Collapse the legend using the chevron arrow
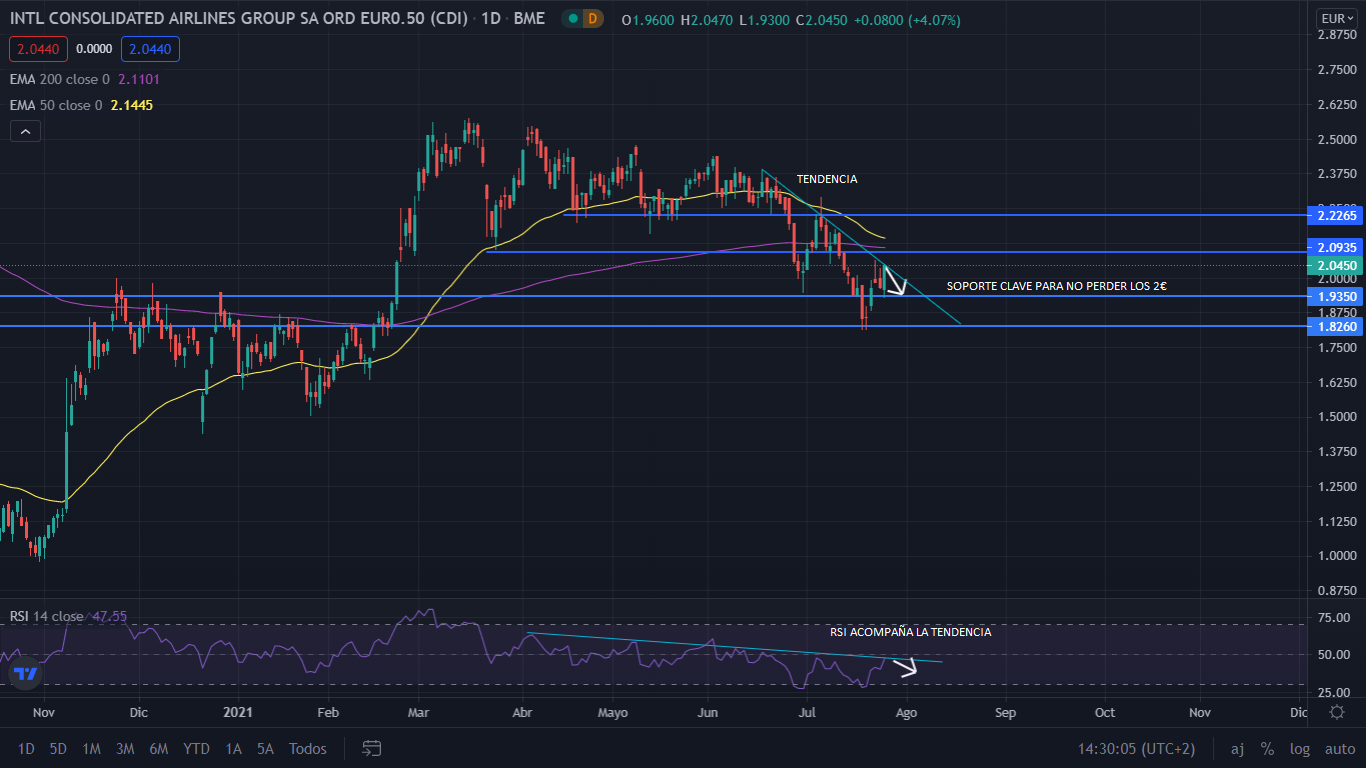The image size is (1366, 768). click(24, 130)
